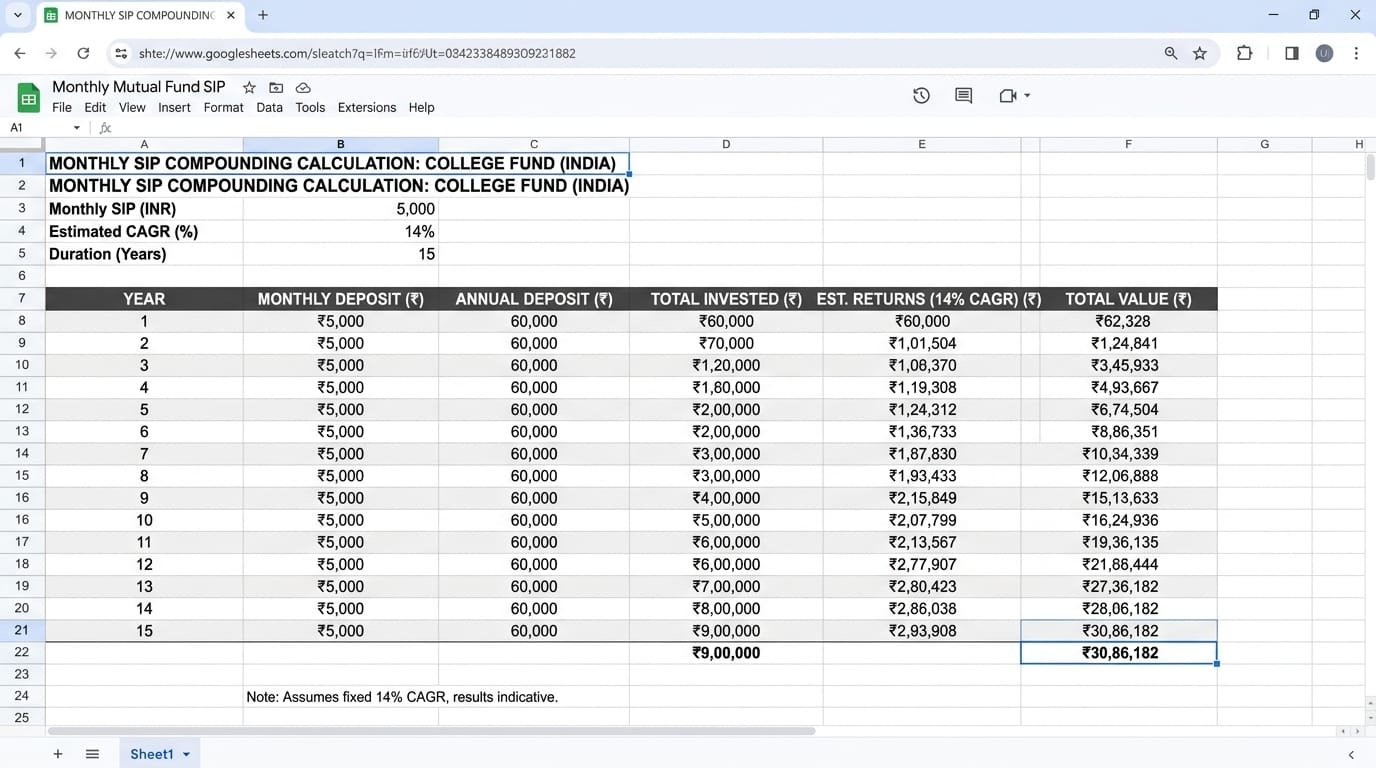The width and height of the screenshot is (1376, 768).
Task: Open the Insert menu
Action: tap(174, 107)
